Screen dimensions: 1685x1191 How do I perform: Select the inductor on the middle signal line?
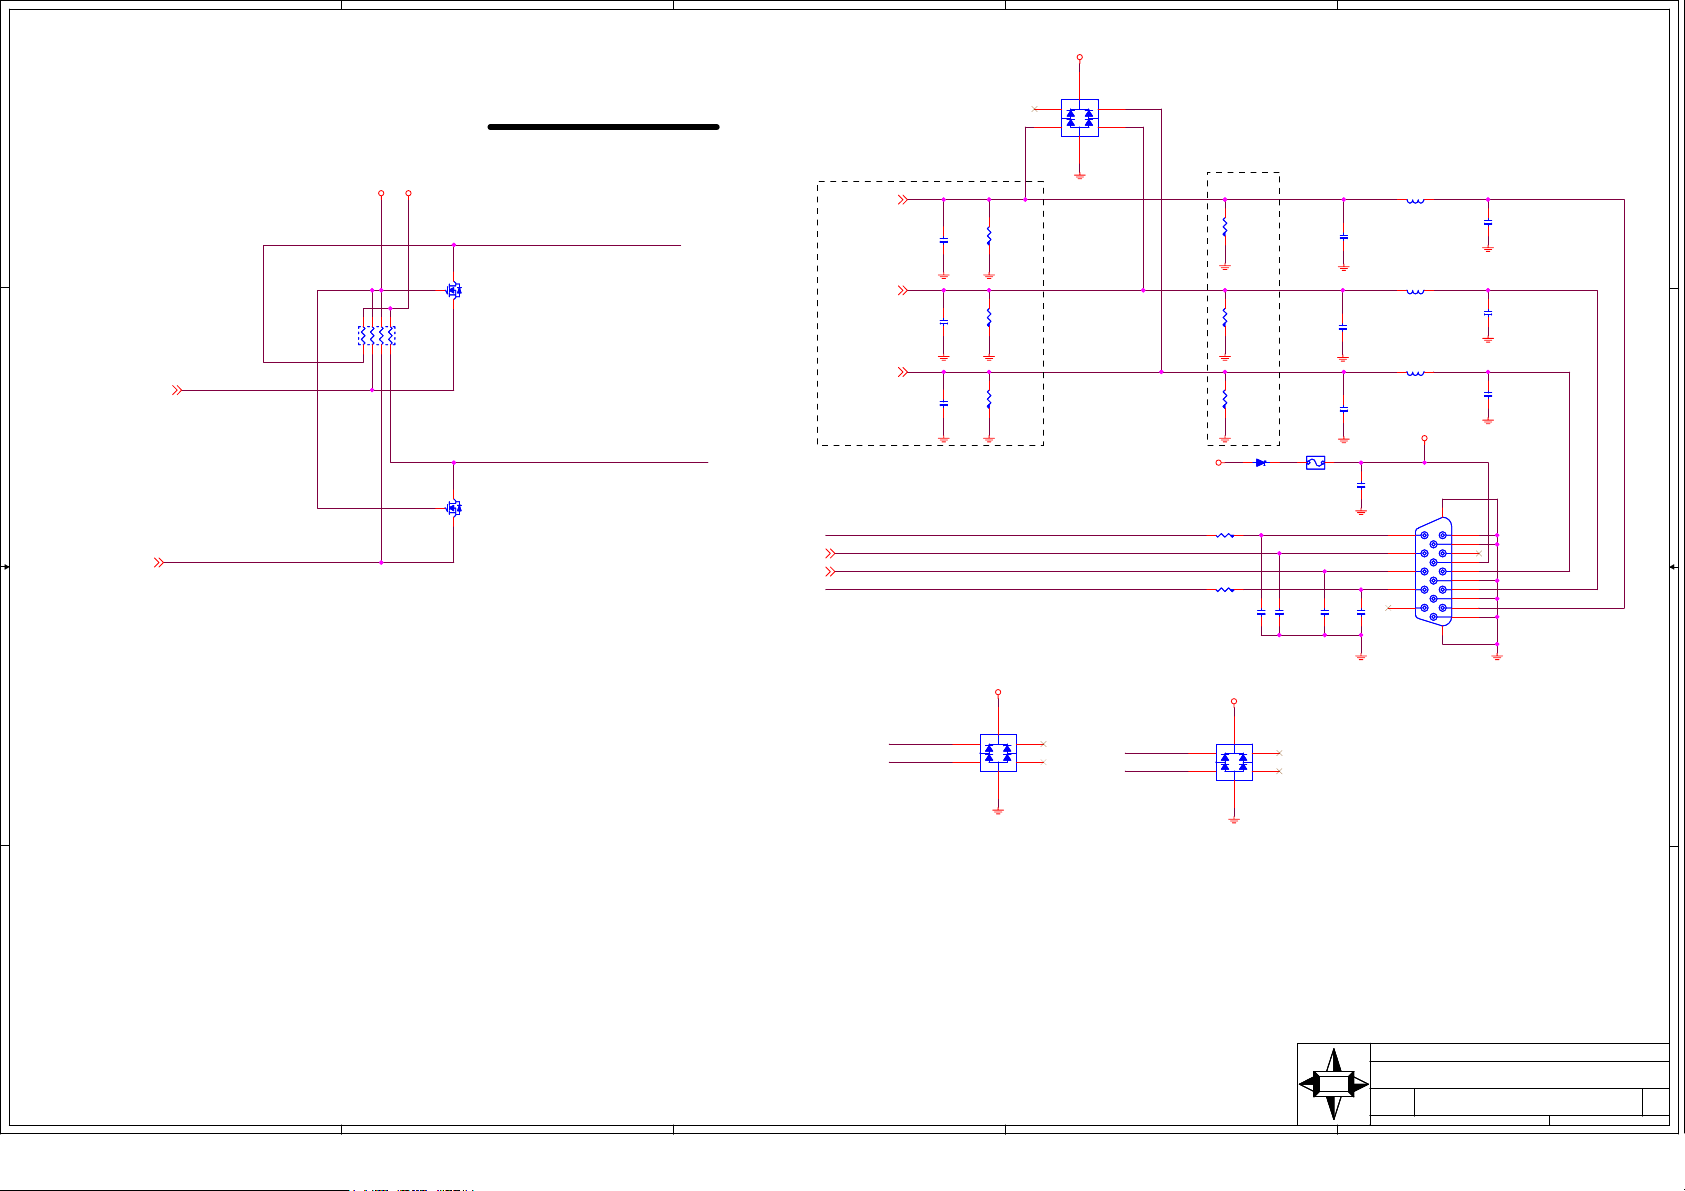(x=1415, y=291)
